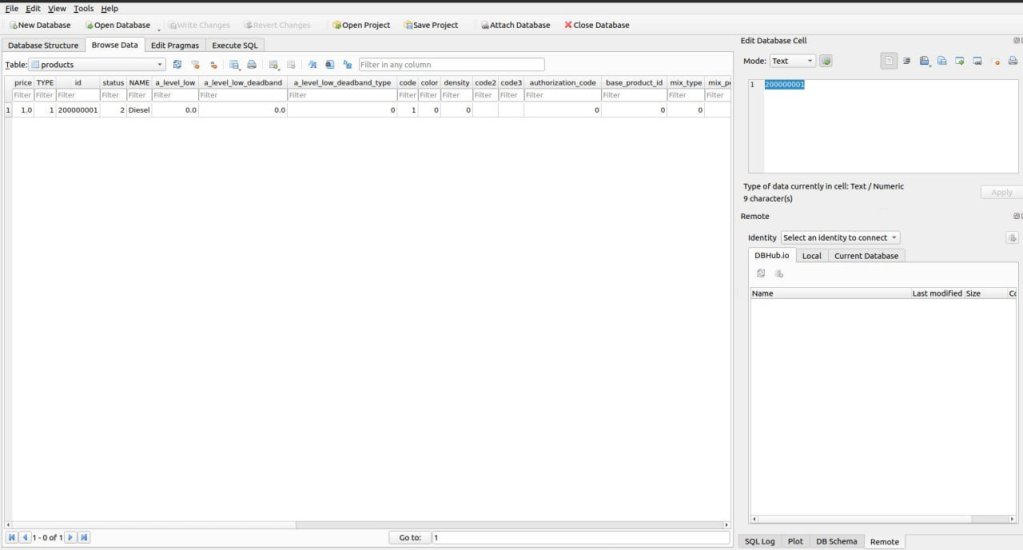Click the insert new record icon
This screenshot has height=550, width=1023.
273,64
